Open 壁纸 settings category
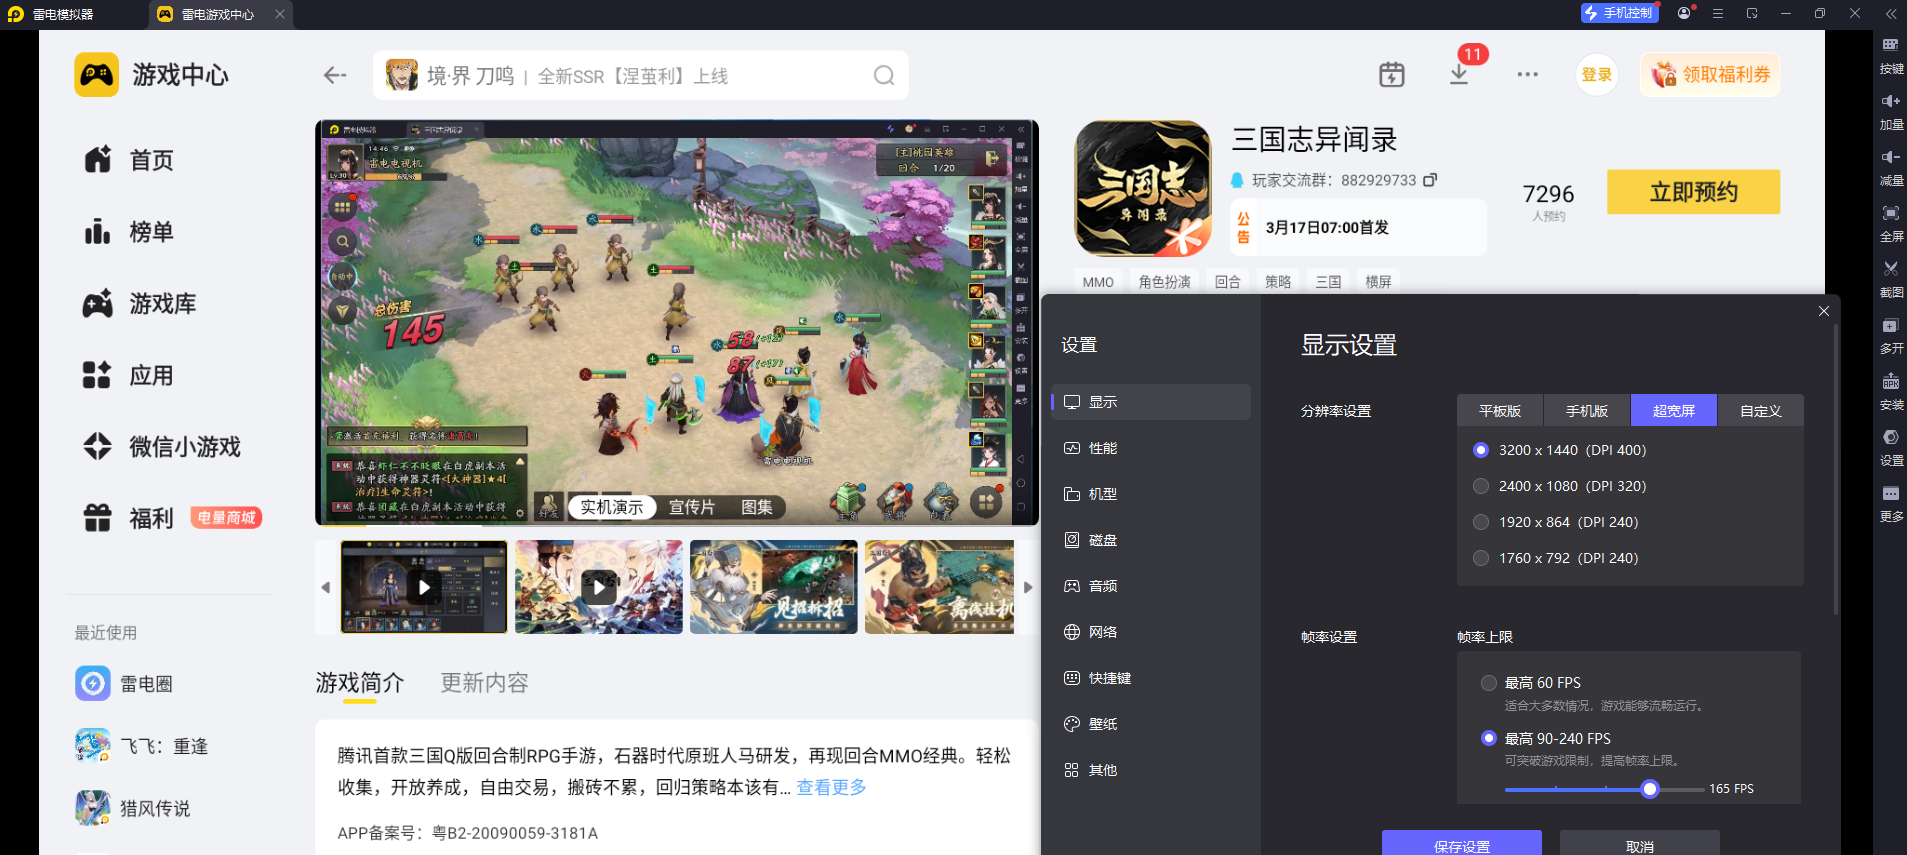Viewport: 1907px width, 855px height. [x=1151, y=724]
